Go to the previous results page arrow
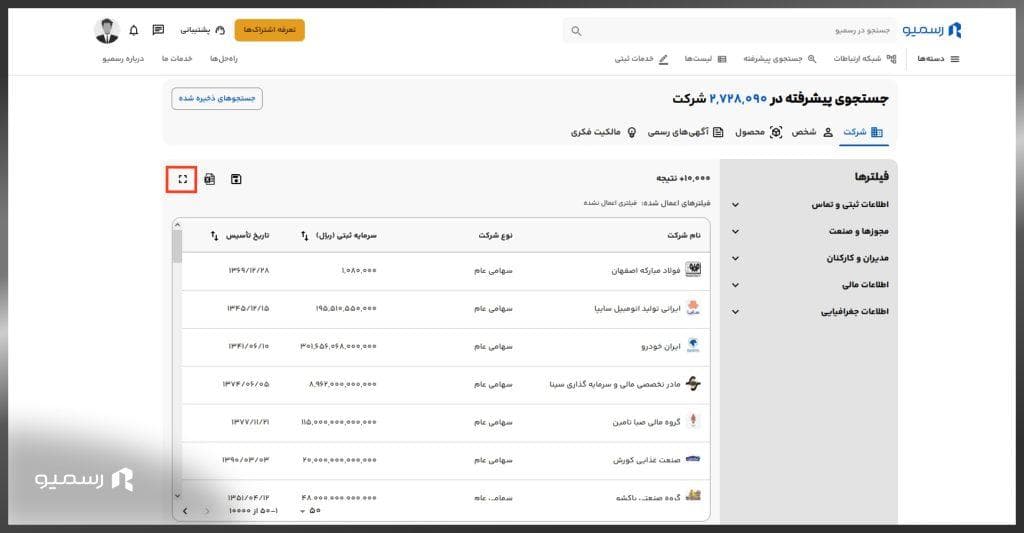Viewport: 1024px width, 533px height. coord(207,511)
